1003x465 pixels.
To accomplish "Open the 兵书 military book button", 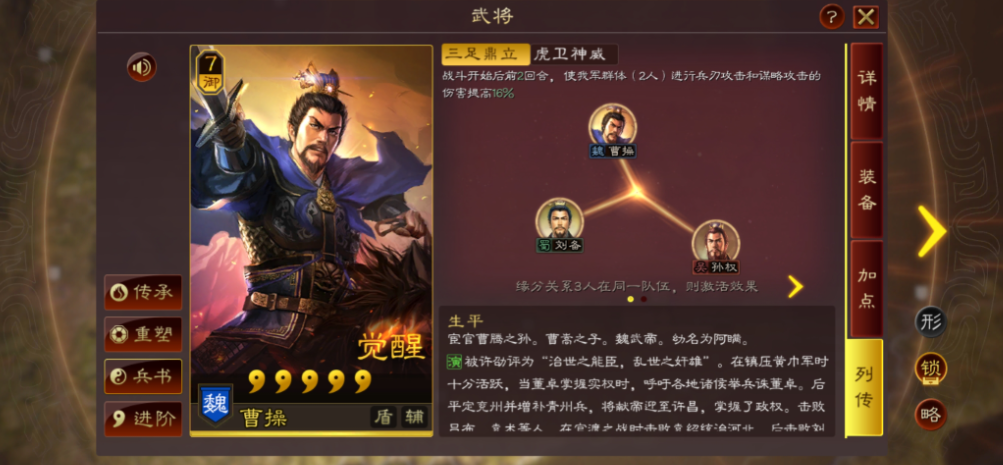I will pos(143,377).
